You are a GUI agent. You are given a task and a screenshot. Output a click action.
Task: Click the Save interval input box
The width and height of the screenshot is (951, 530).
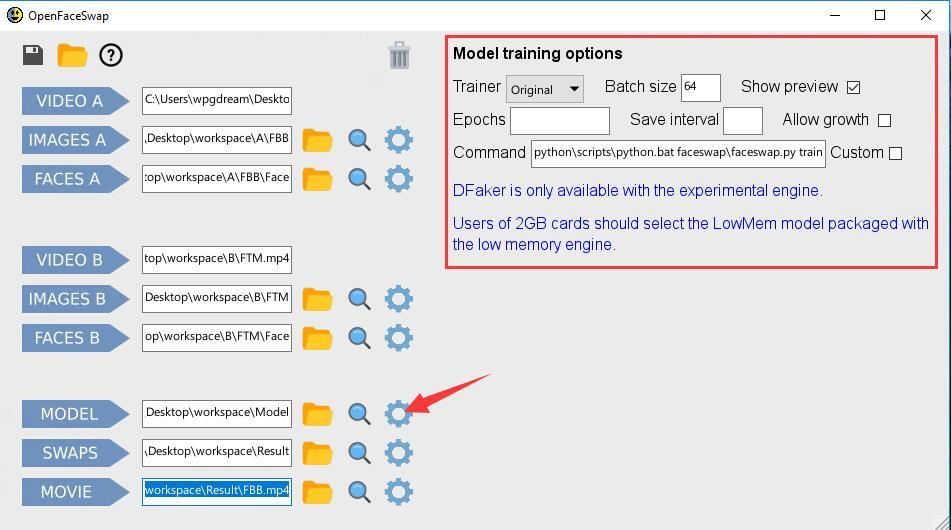click(x=742, y=121)
